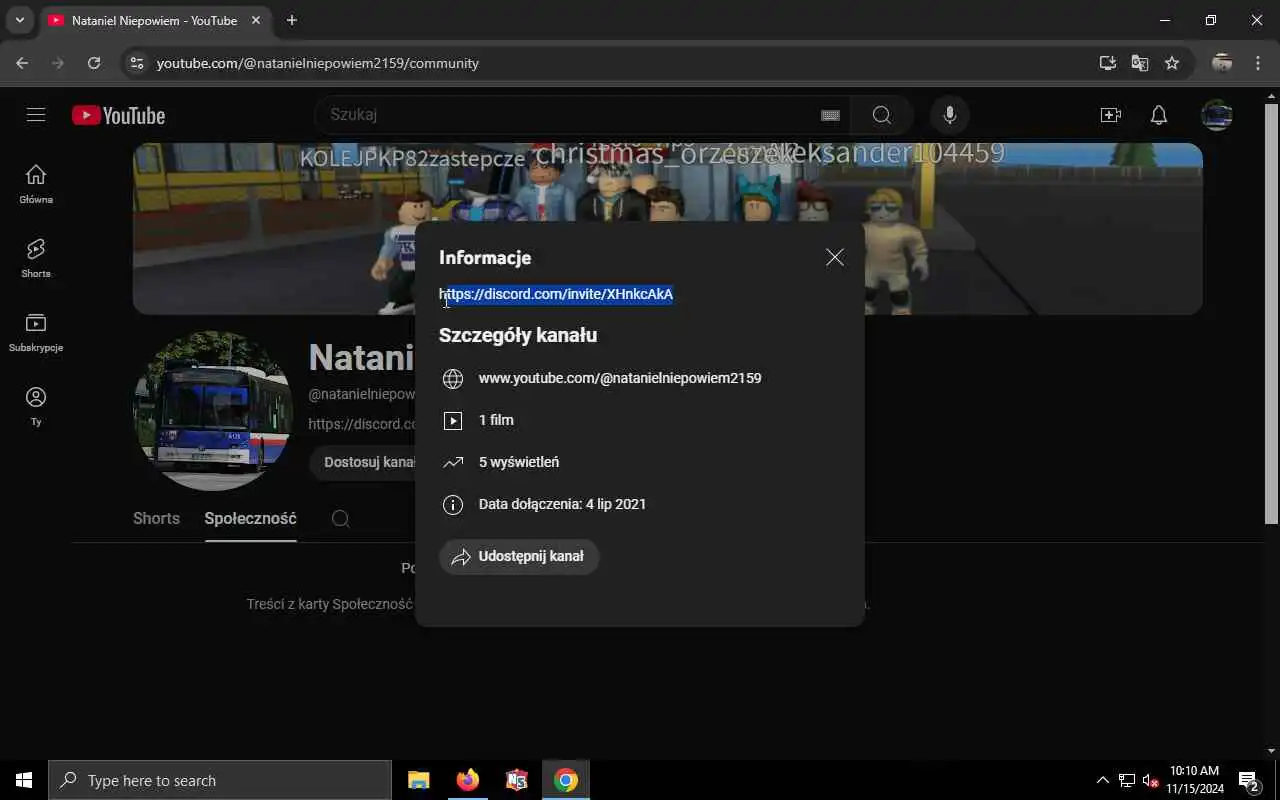The image size is (1280, 800).
Task: Open the Ty section in sidebar
Action: 36,406
